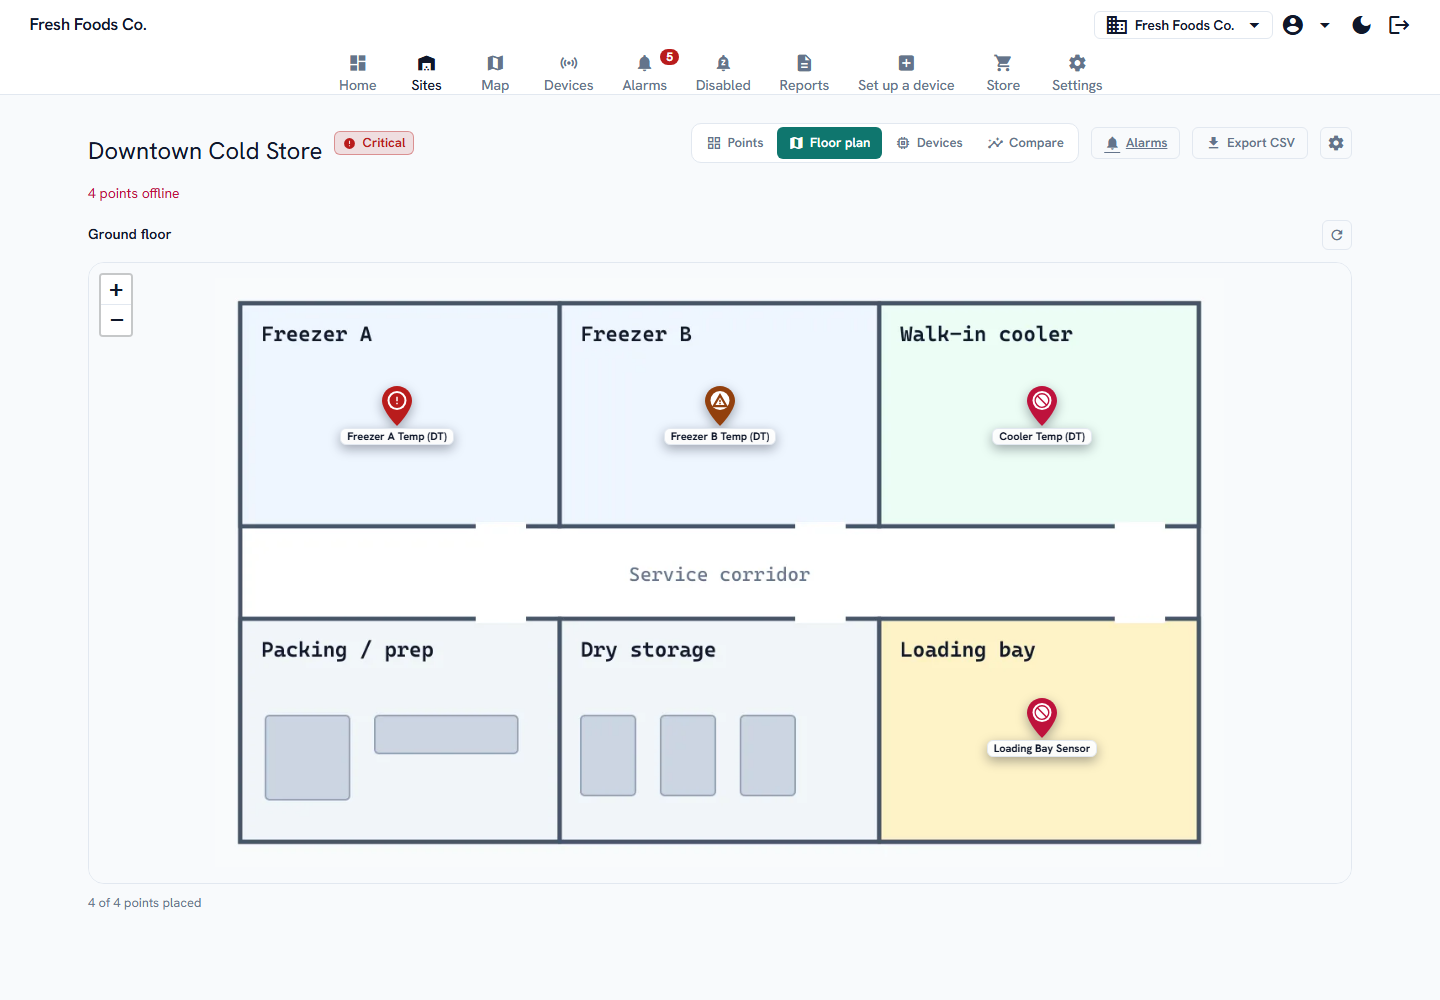1440x1000 pixels.
Task: Select the Freezer B Temp warning pin
Action: (x=720, y=405)
